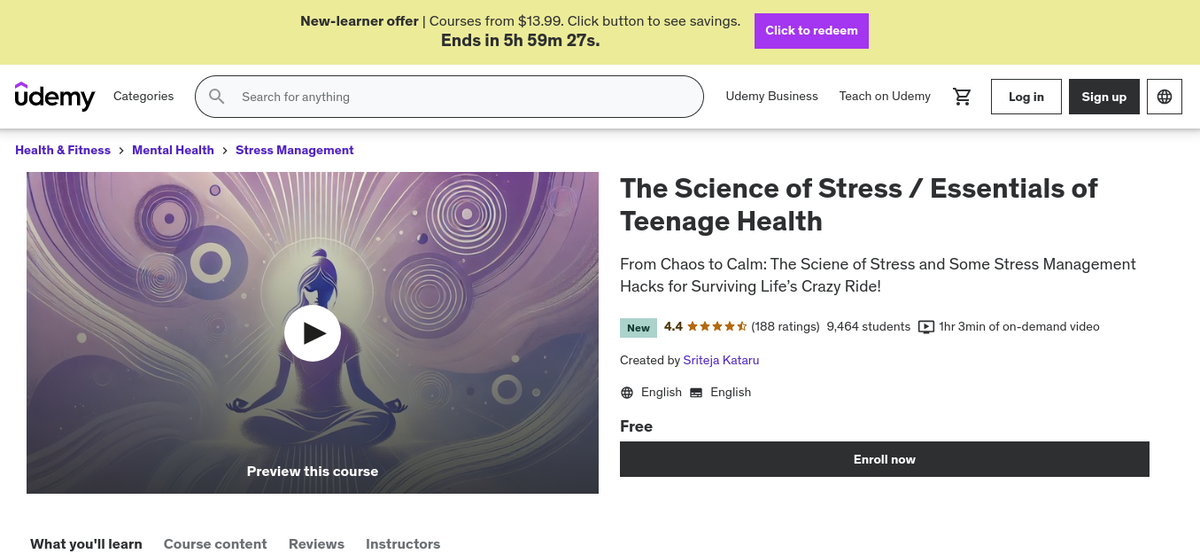Screen dimensions: 1200x554
Task: Switch to the Reviews tab
Action: 316,544
